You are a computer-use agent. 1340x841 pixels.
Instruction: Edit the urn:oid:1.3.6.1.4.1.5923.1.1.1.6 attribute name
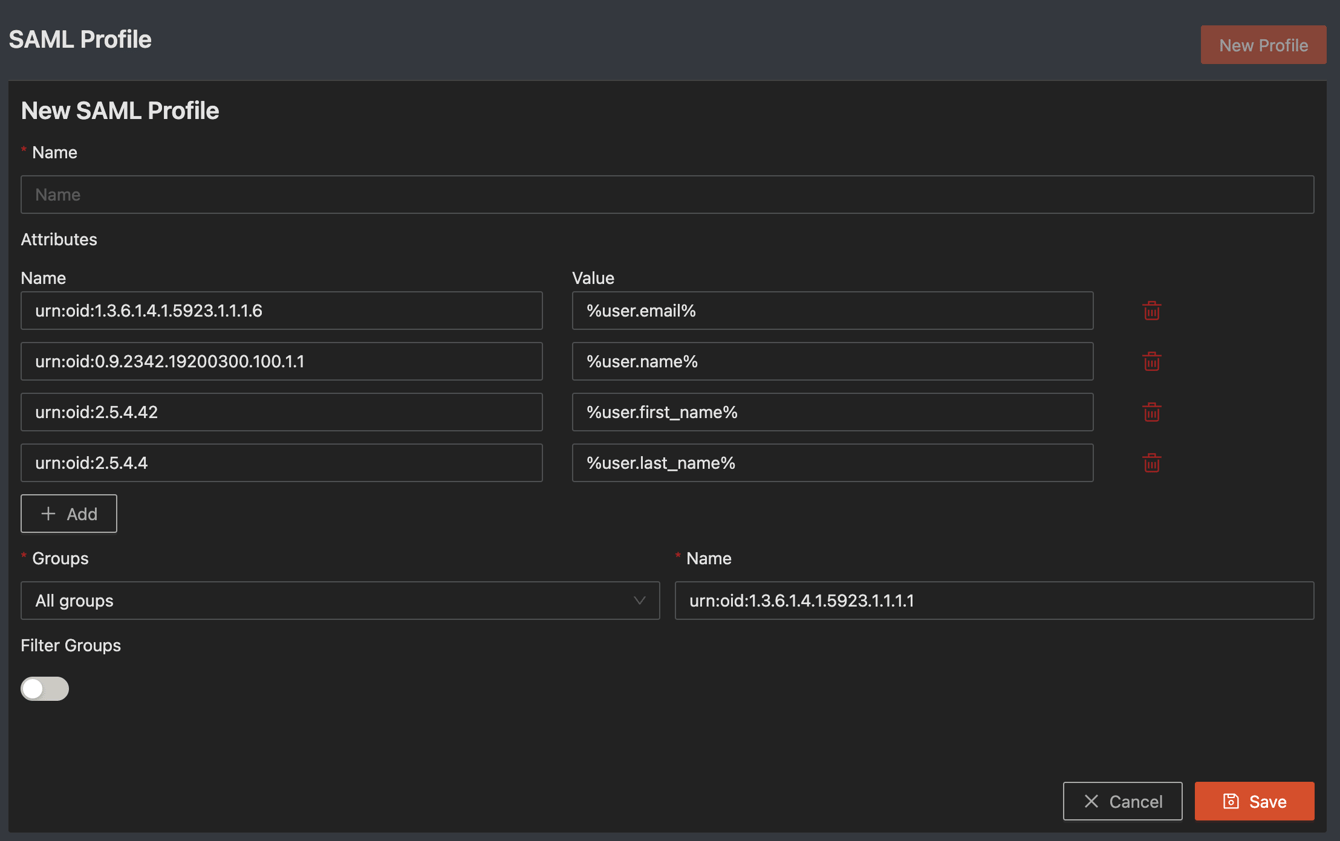tap(281, 311)
